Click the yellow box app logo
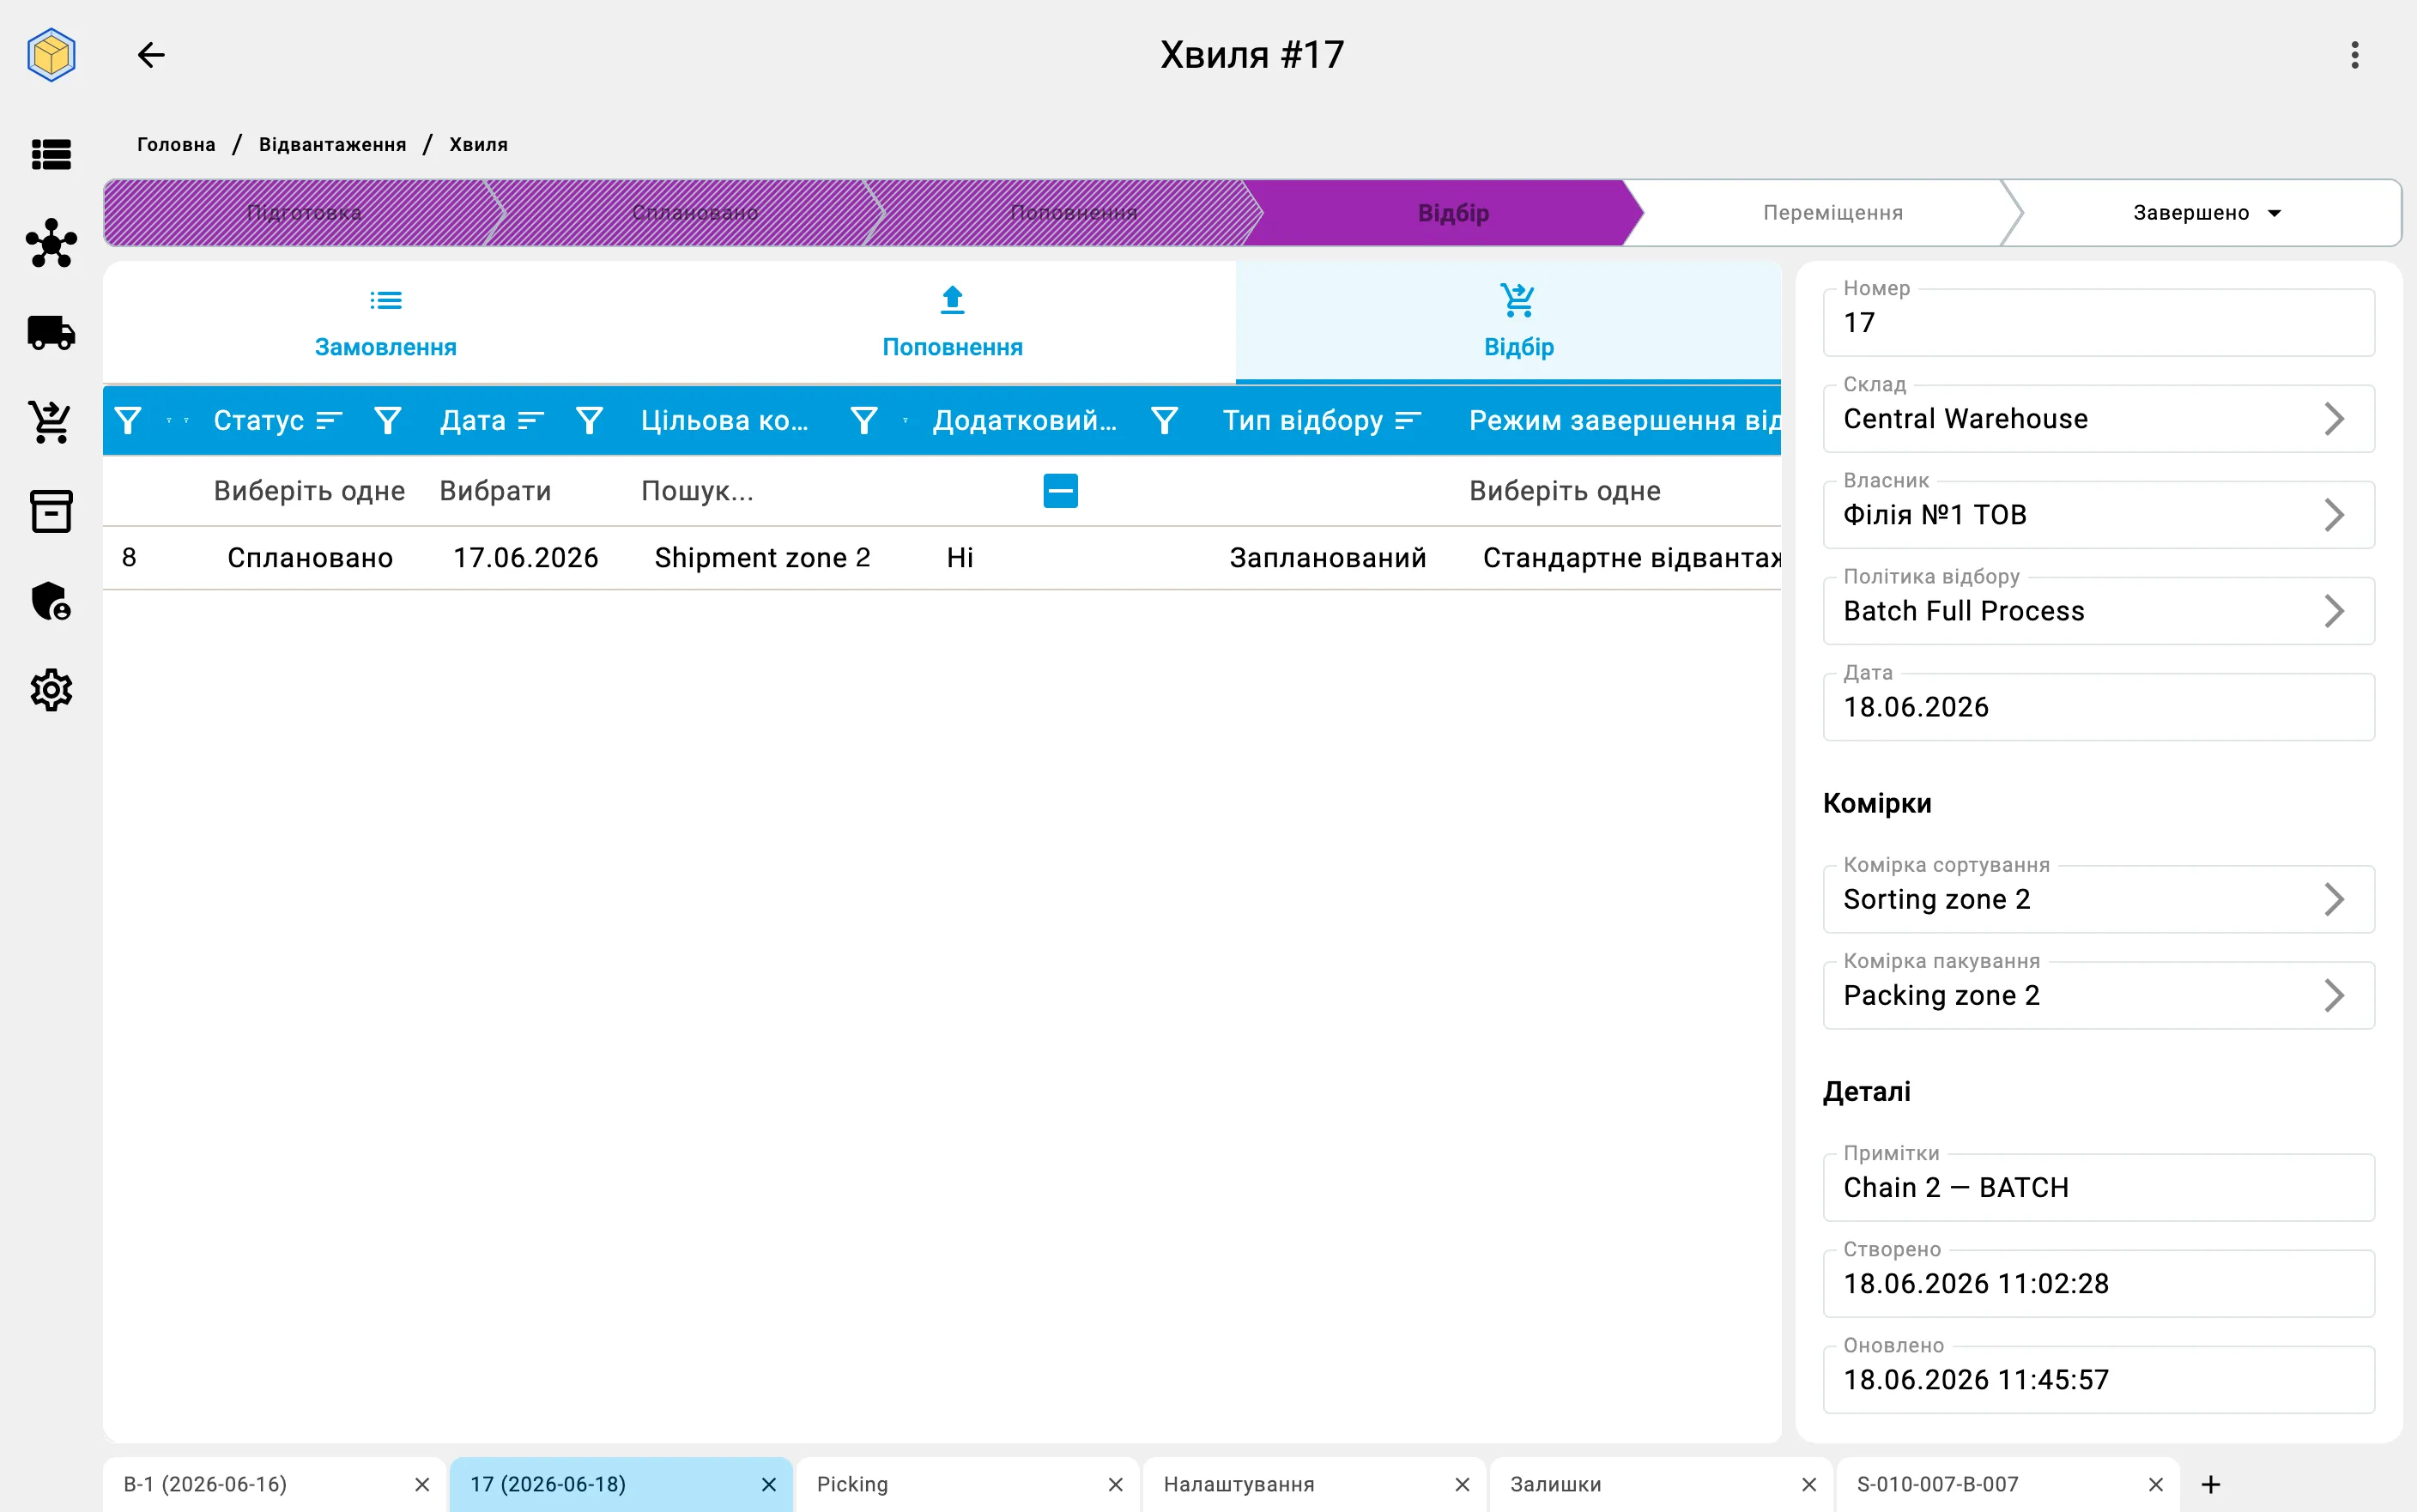Image resolution: width=2417 pixels, height=1512 pixels. 51,55
